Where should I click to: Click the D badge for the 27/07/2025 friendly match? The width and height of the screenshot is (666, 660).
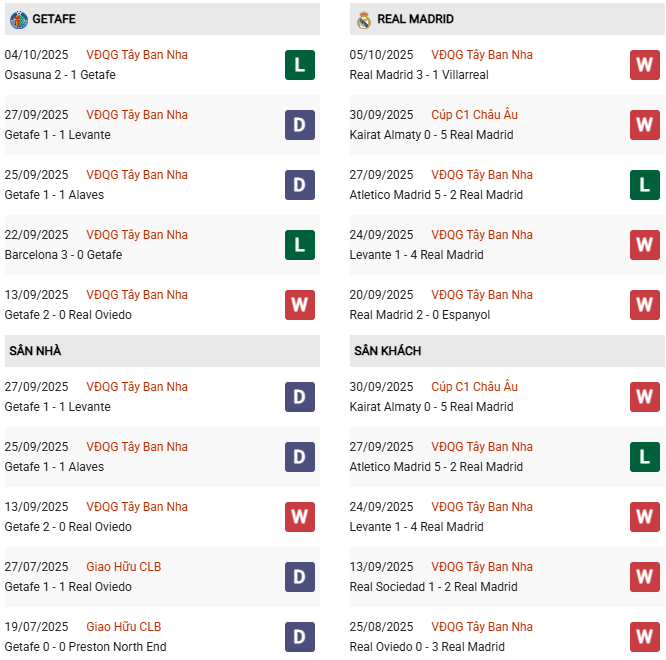(299, 577)
